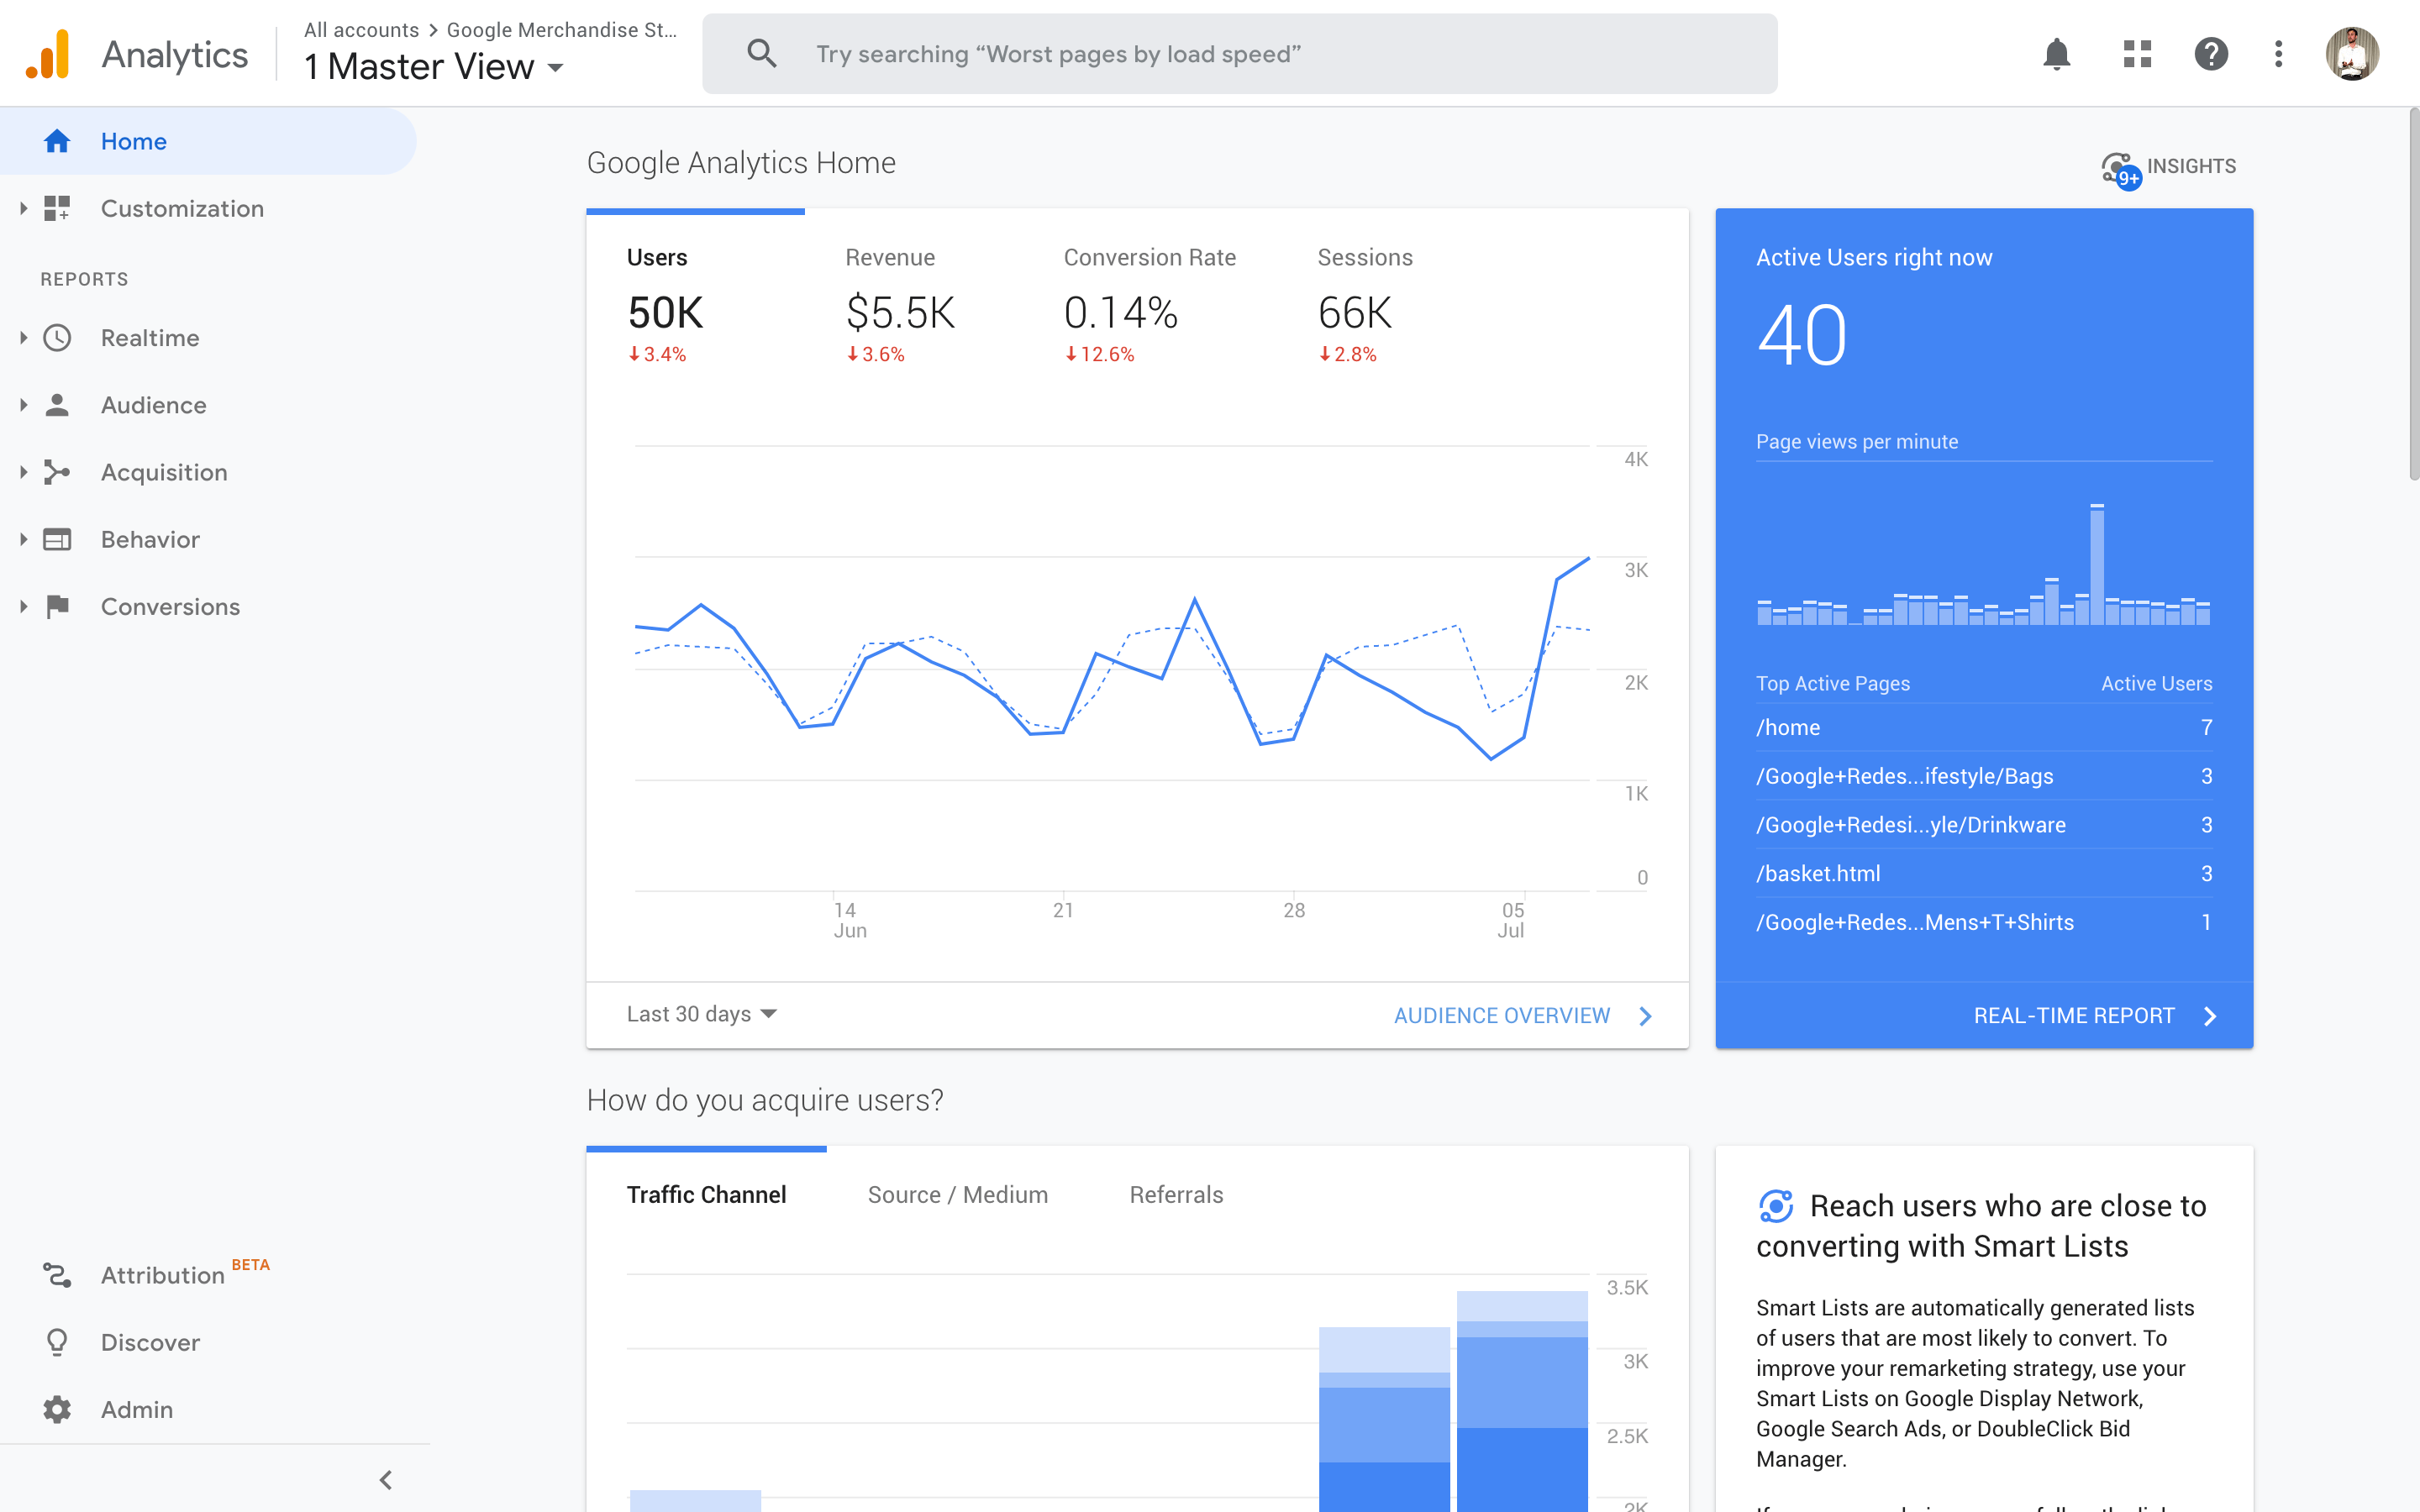Click the /Google+Redesi...yle/Drinkware page row

[x=1984, y=825]
